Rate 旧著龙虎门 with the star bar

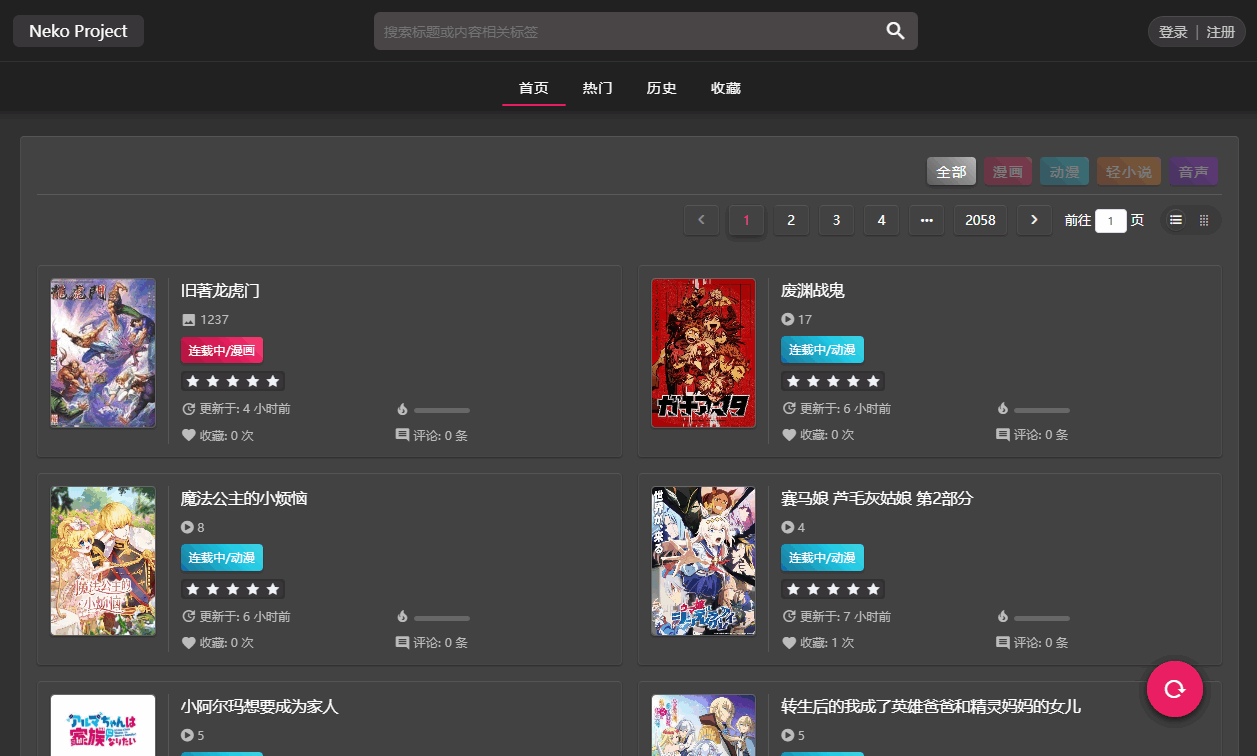pyautogui.click(x=233, y=381)
